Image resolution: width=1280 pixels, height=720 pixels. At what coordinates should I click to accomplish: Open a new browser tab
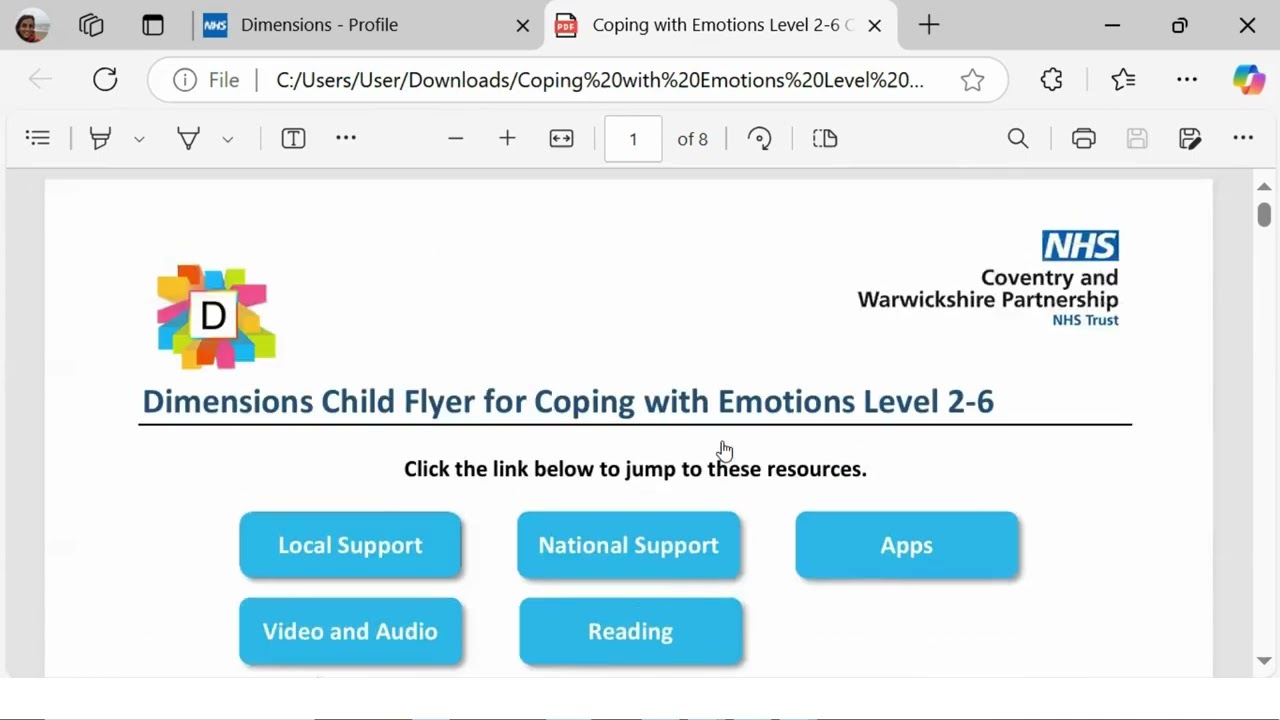tap(929, 25)
